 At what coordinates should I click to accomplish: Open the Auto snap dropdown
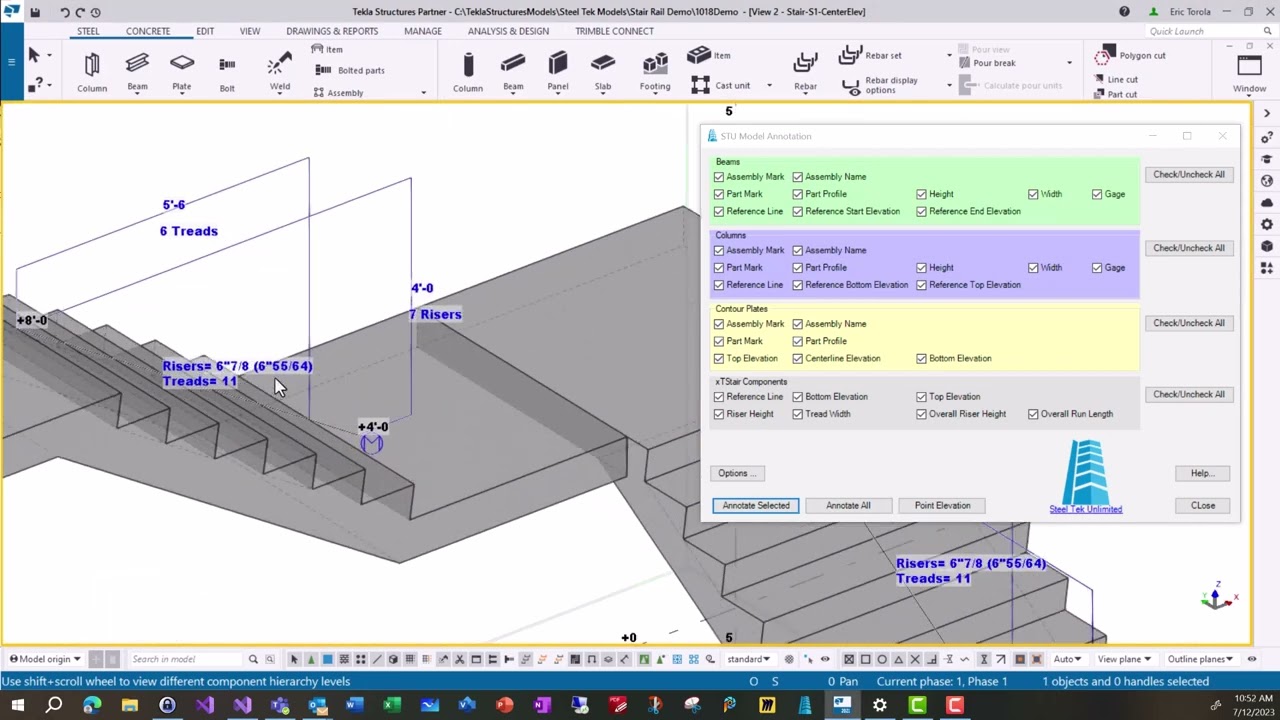point(1067,659)
